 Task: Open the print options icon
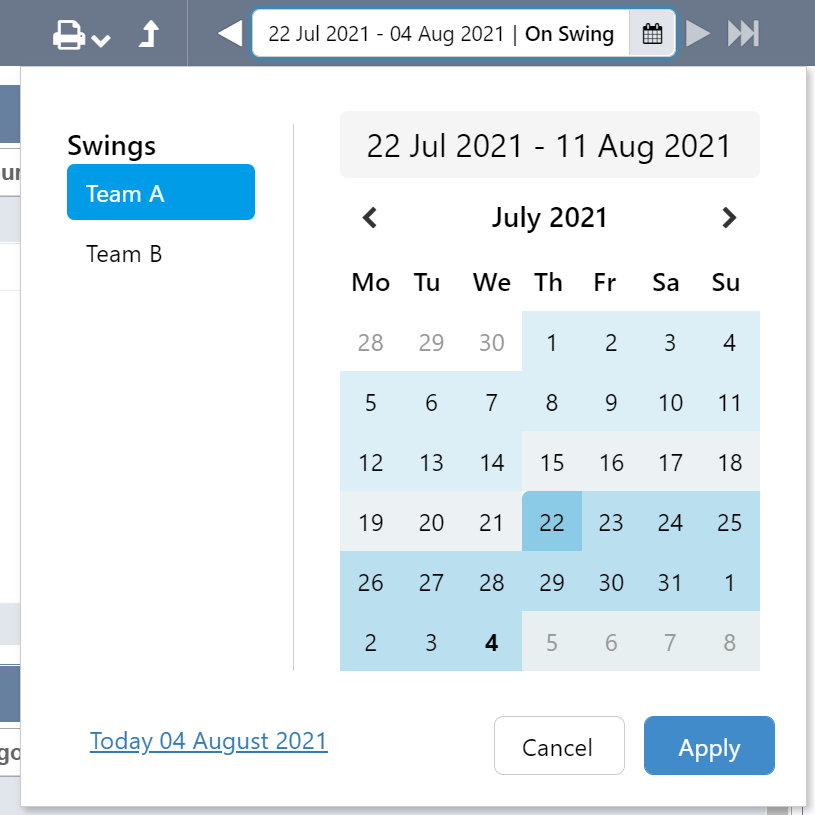[x=69, y=35]
